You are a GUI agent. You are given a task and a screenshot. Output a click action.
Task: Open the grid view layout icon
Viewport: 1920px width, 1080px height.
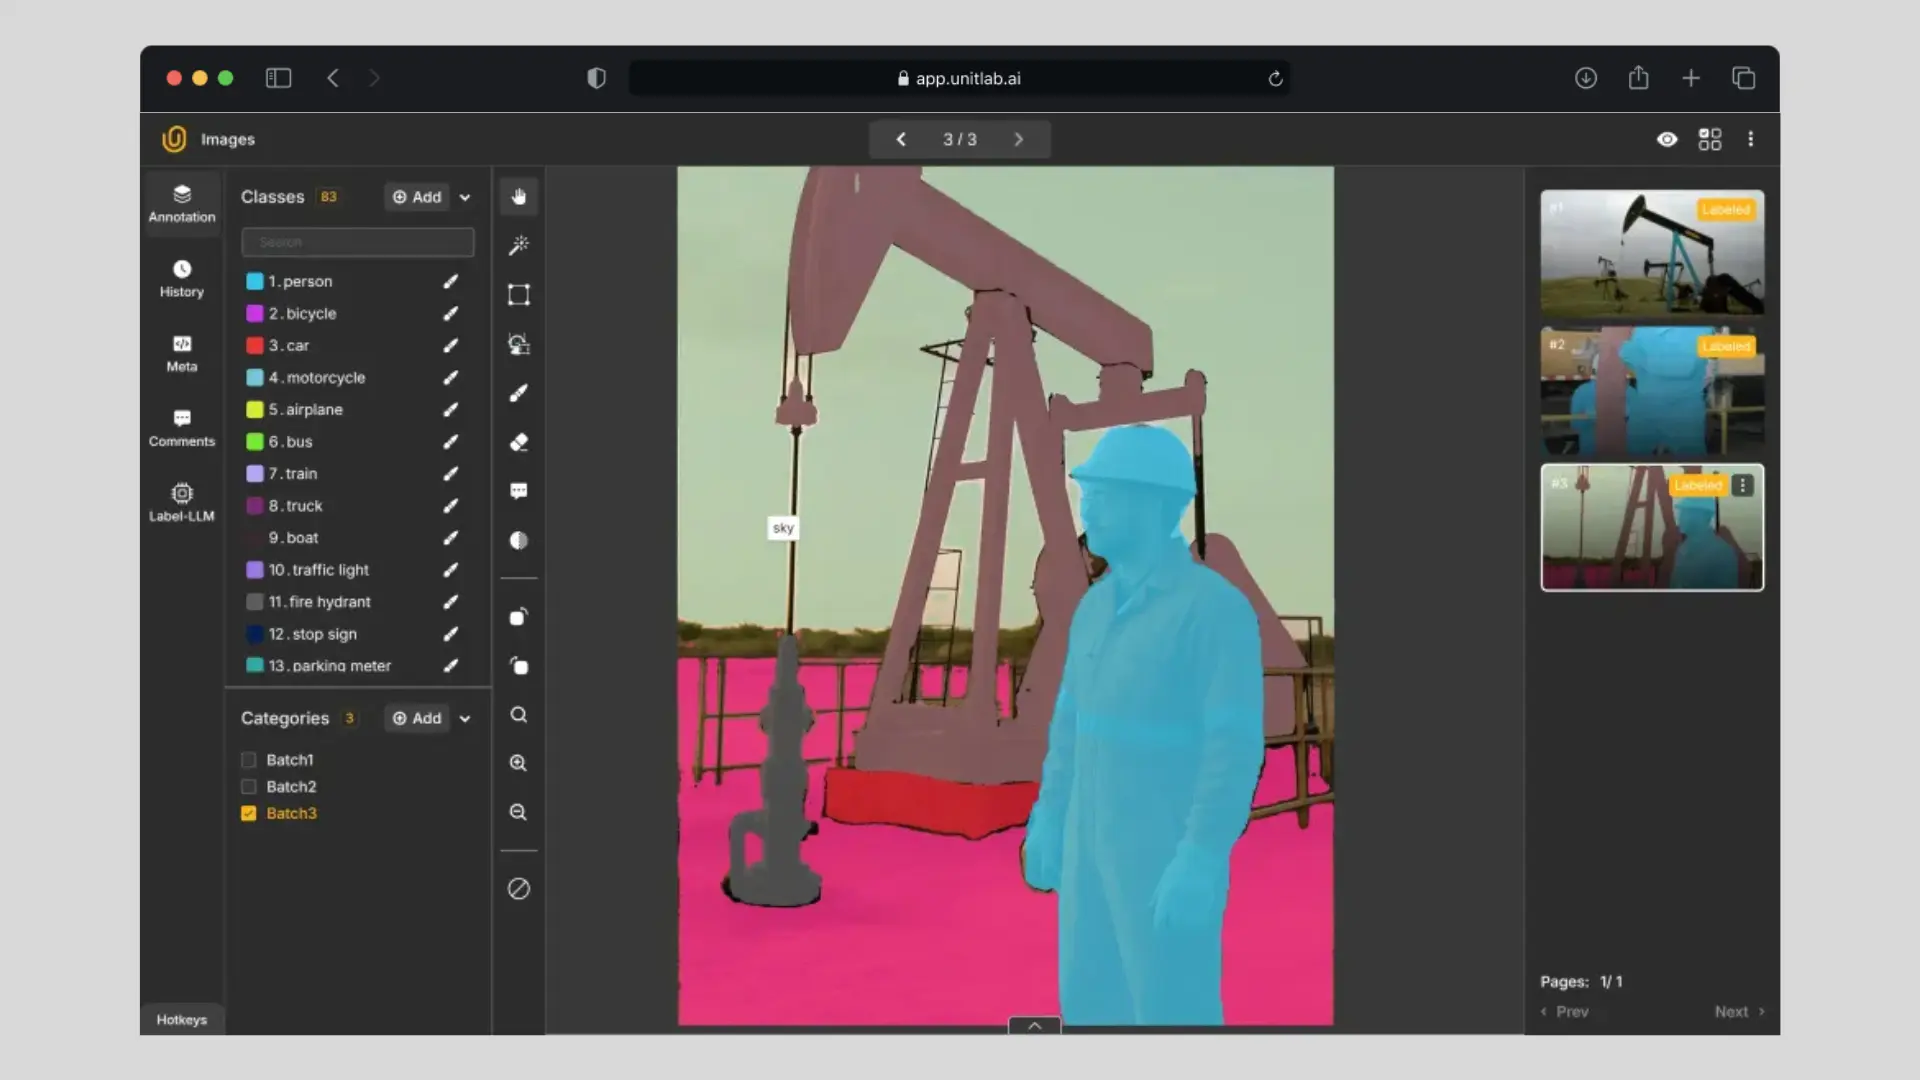[1710, 139]
